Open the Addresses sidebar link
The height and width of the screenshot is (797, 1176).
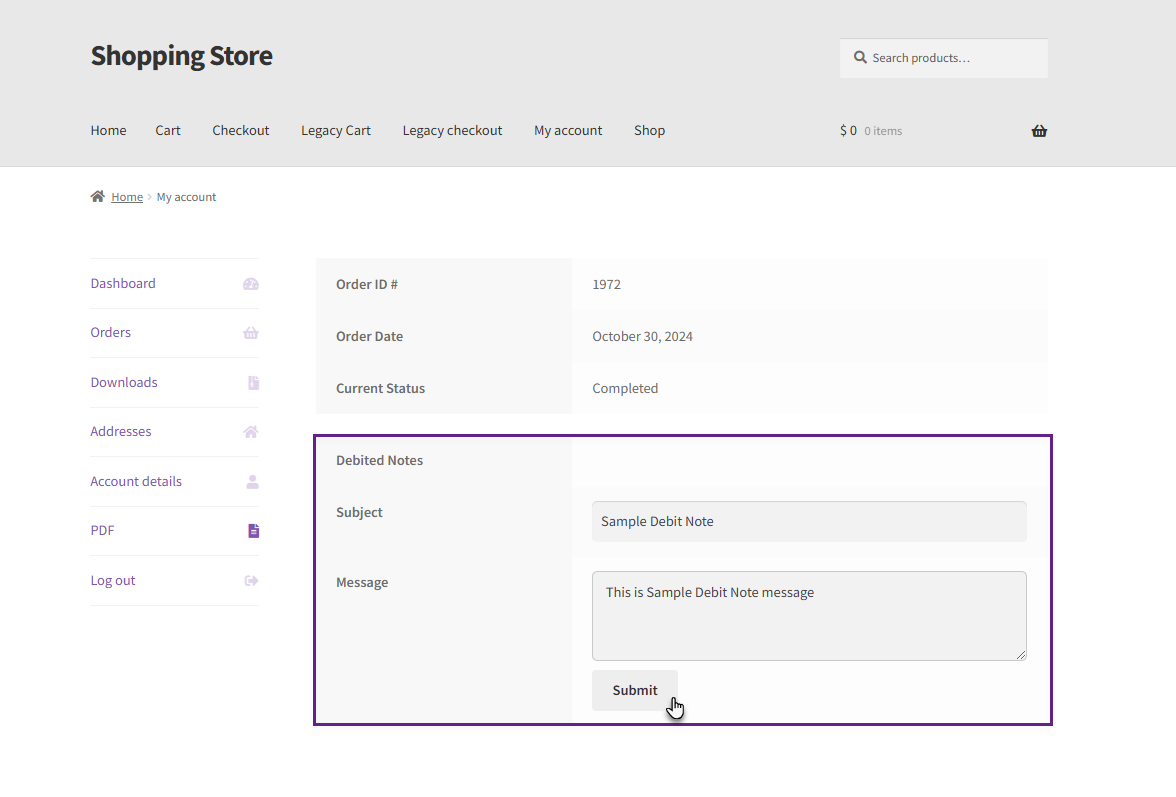[x=121, y=431]
